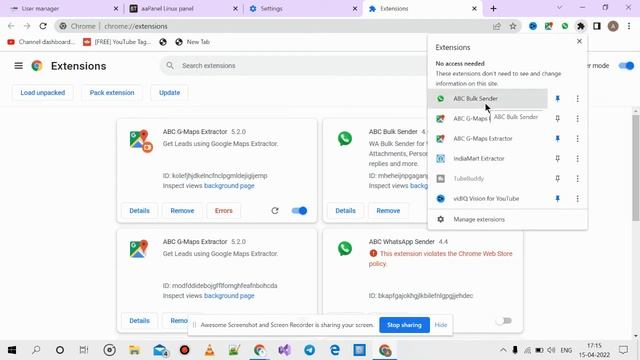This screenshot has height=360, width=640.
Task: Select IndiaMart Extractor in extensions popup
Action: point(487,158)
